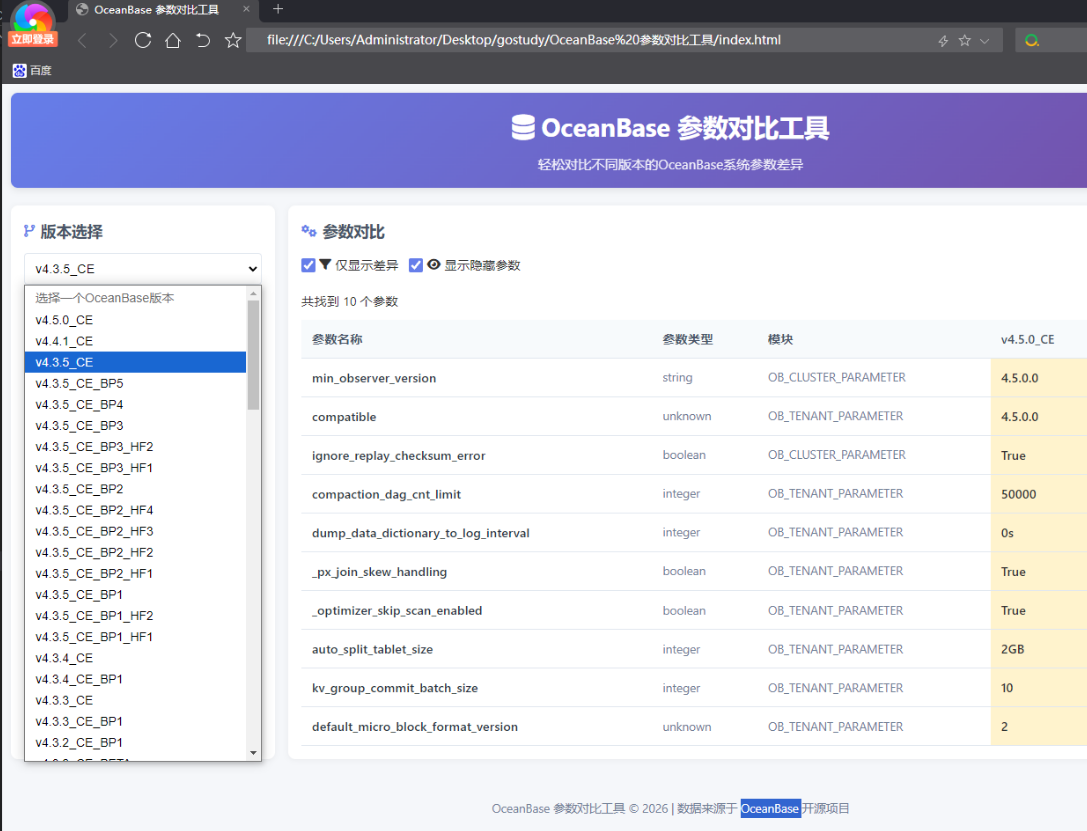Toggle the 仅显示差异 checkbox
The image size is (1087, 831).
pyautogui.click(x=308, y=265)
